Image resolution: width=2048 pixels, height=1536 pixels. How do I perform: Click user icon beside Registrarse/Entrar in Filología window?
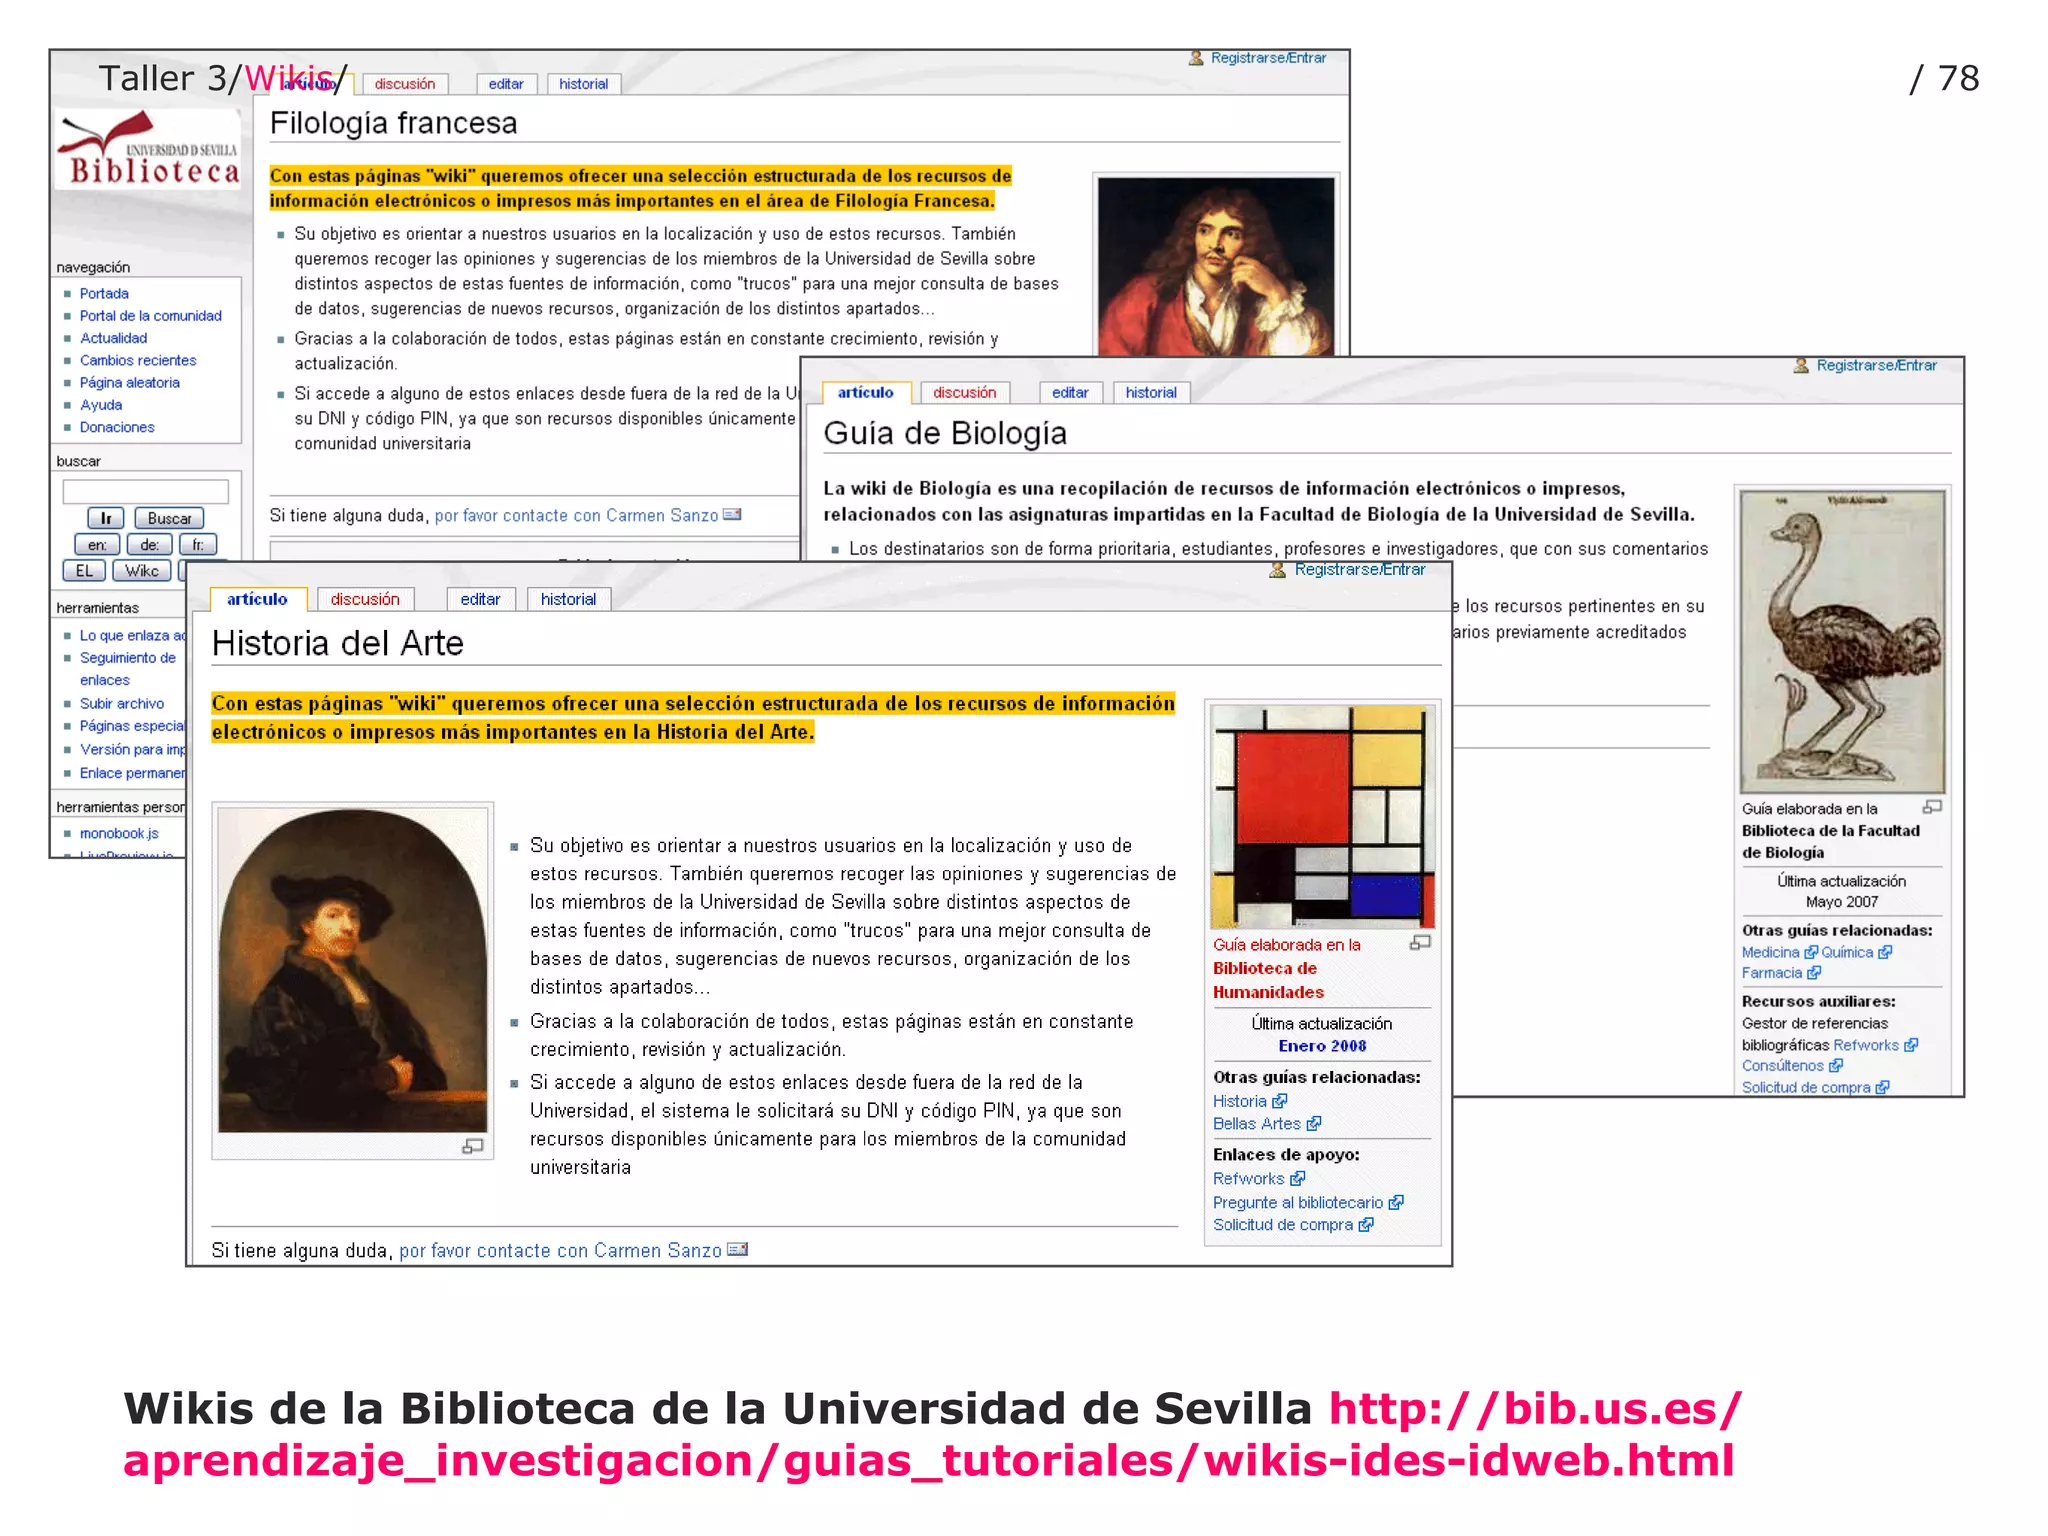1196,58
